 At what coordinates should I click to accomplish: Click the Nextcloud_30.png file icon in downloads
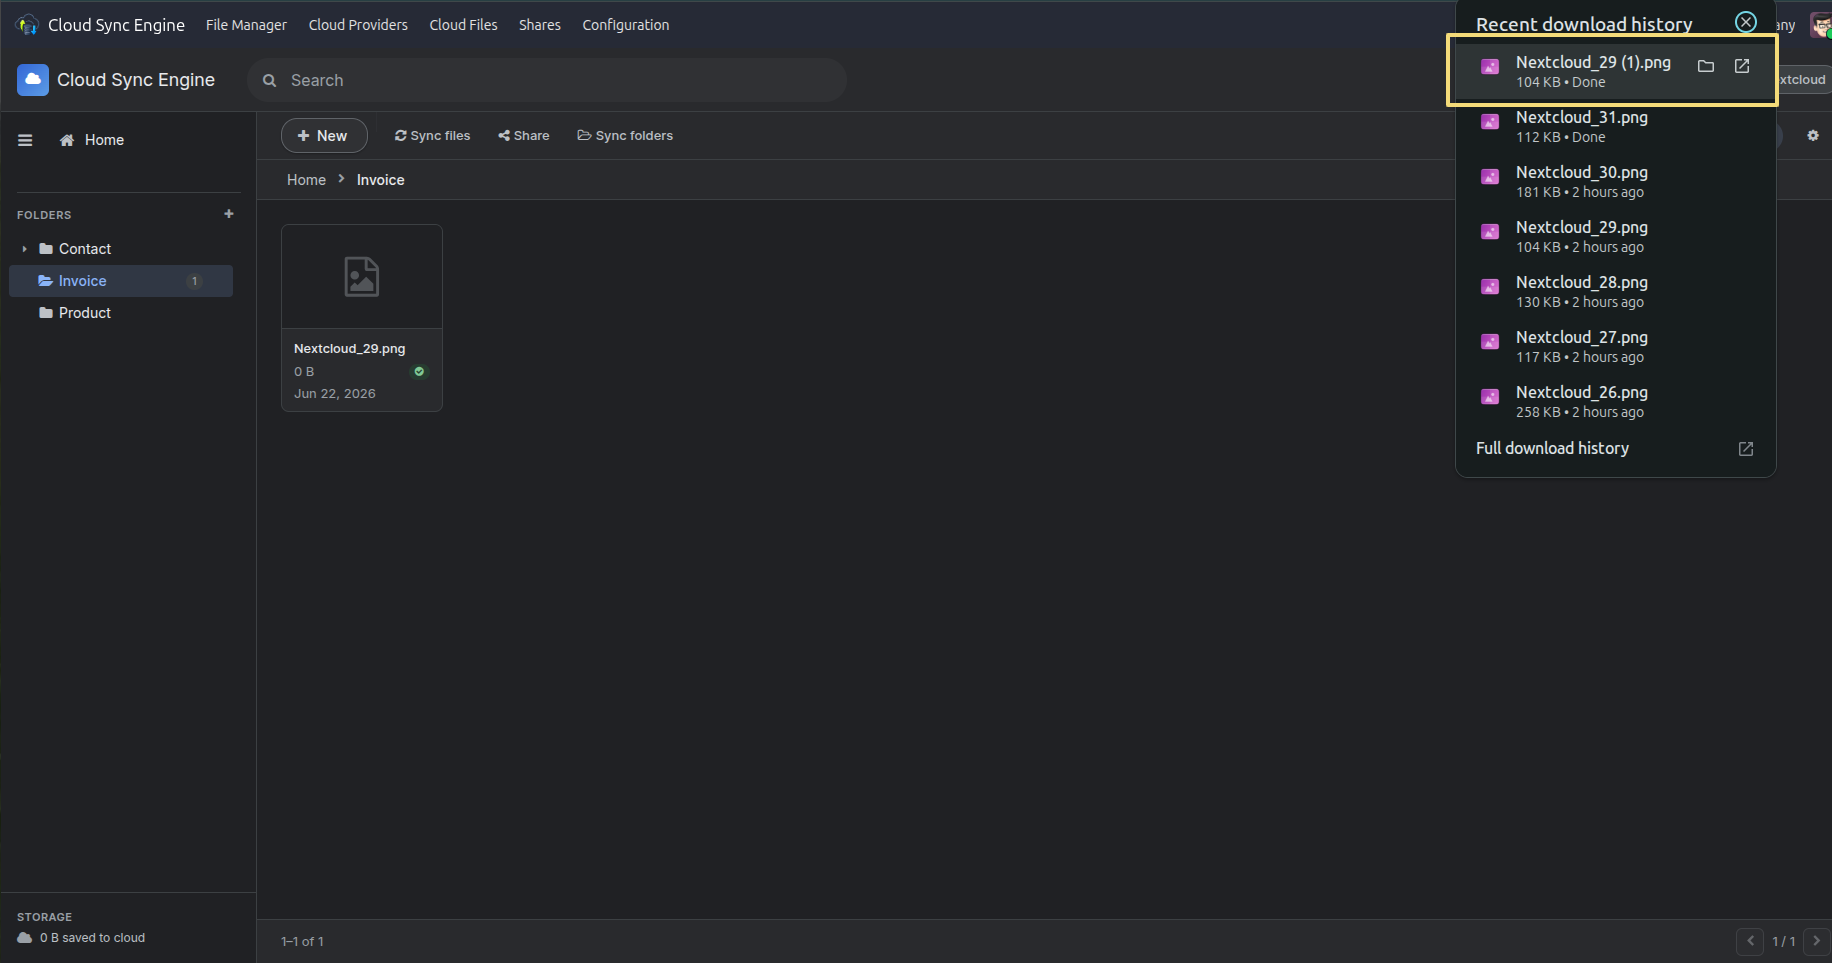coord(1490,177)
